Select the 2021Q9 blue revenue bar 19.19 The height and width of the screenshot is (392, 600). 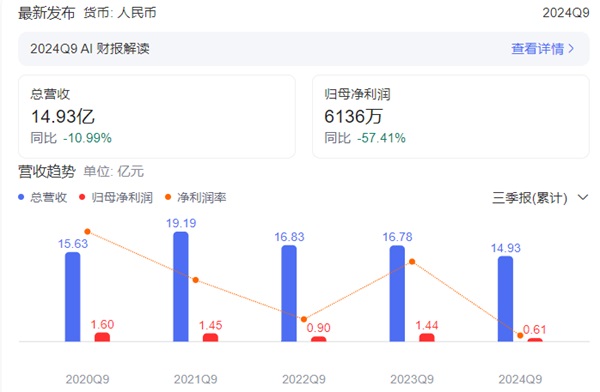coord(181,286)
